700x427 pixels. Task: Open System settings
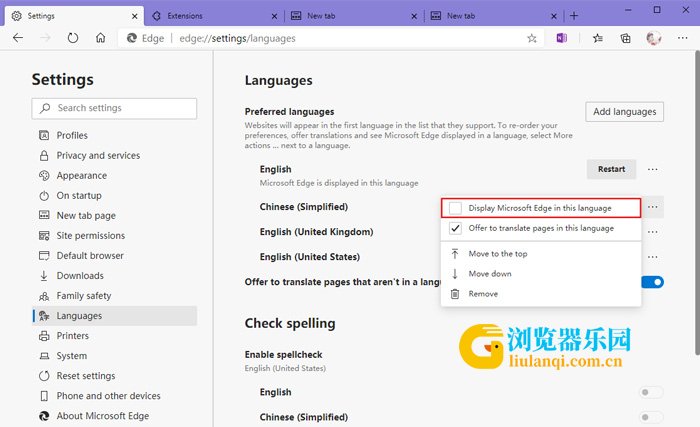coord(115,356)
